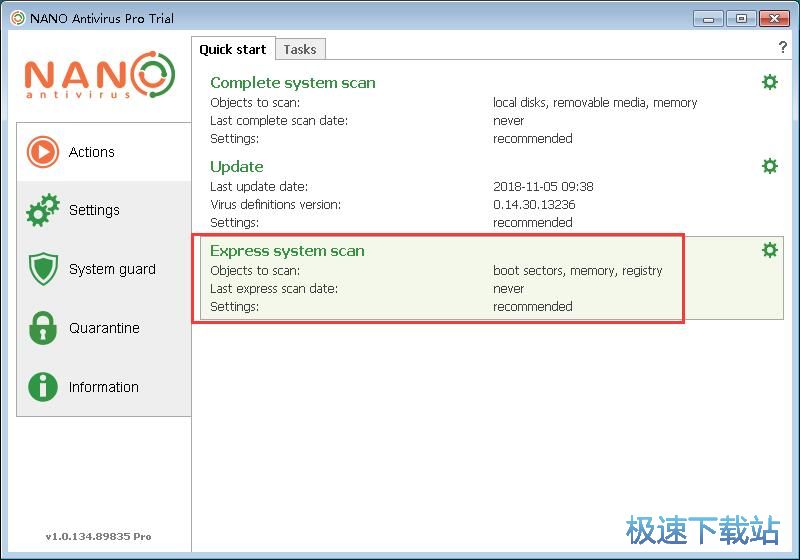Open Quarantine sidebar label
Screen dimensions: 800x560
[x=104, y=328]
